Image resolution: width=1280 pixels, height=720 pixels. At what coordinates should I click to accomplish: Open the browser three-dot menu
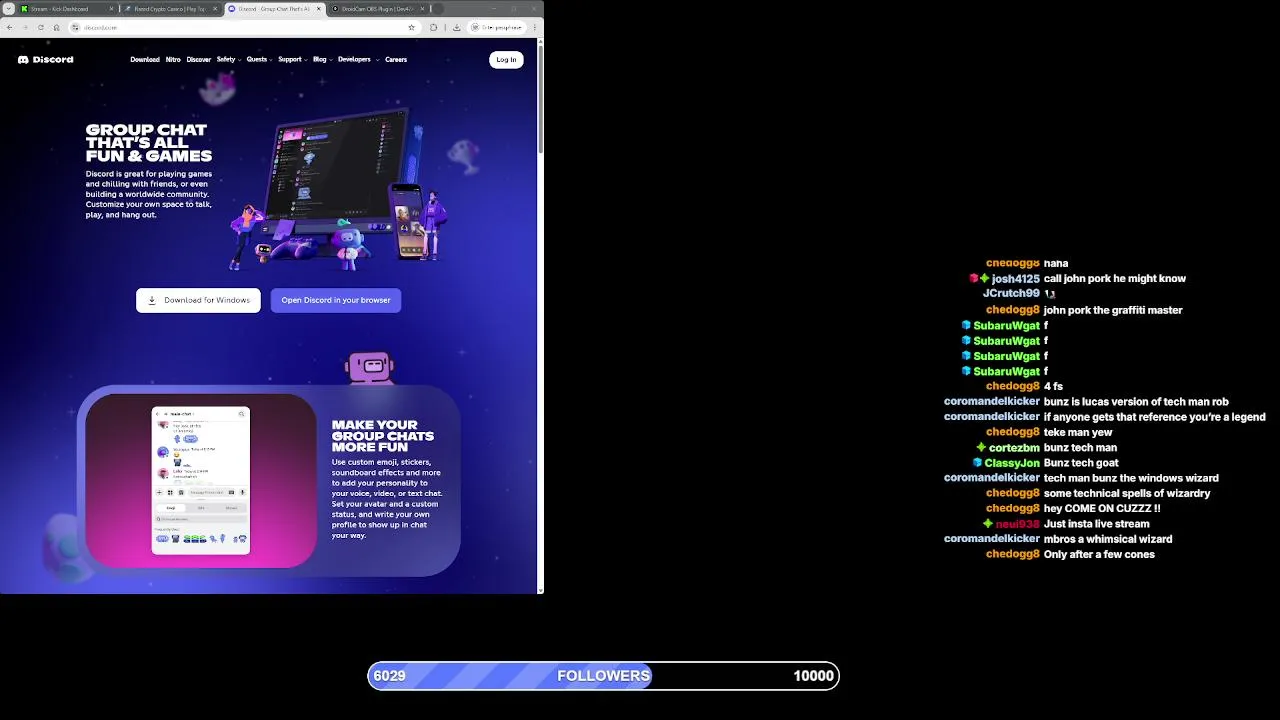click(x=535, y=27)
